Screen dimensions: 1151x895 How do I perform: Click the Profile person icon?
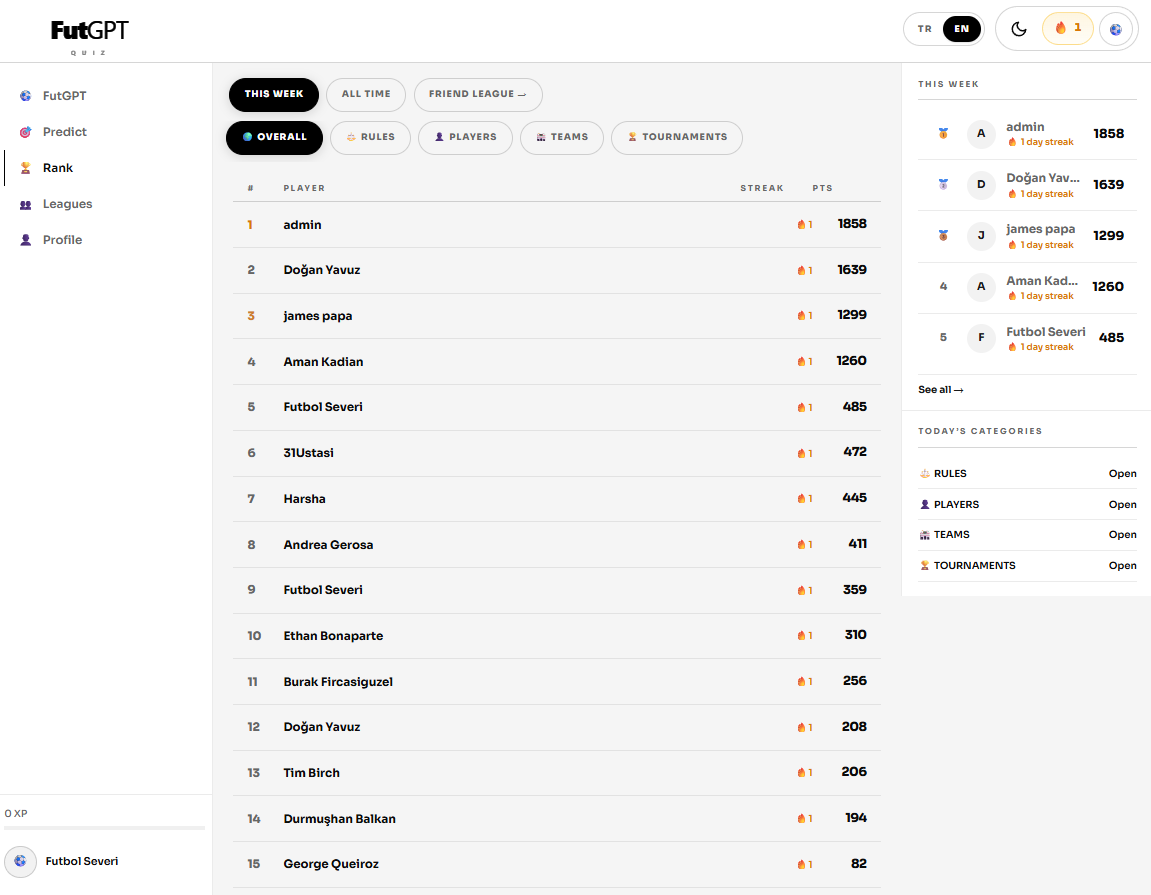(x=26, y=240)
